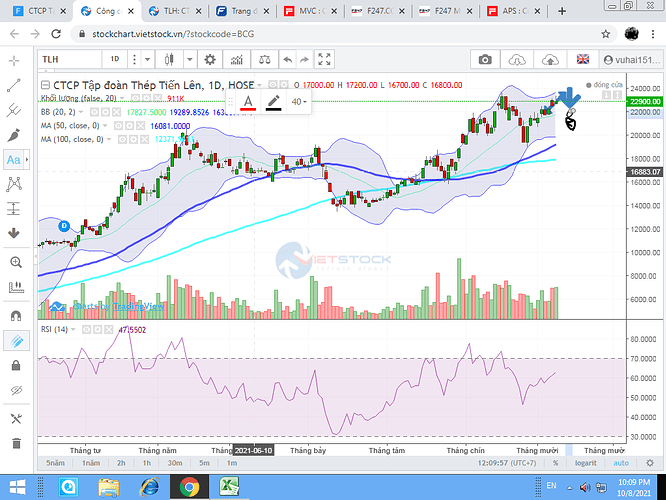Open the vuhai151 user account menu
Viewport: 666px width, 500px height.
coord(632,60)
